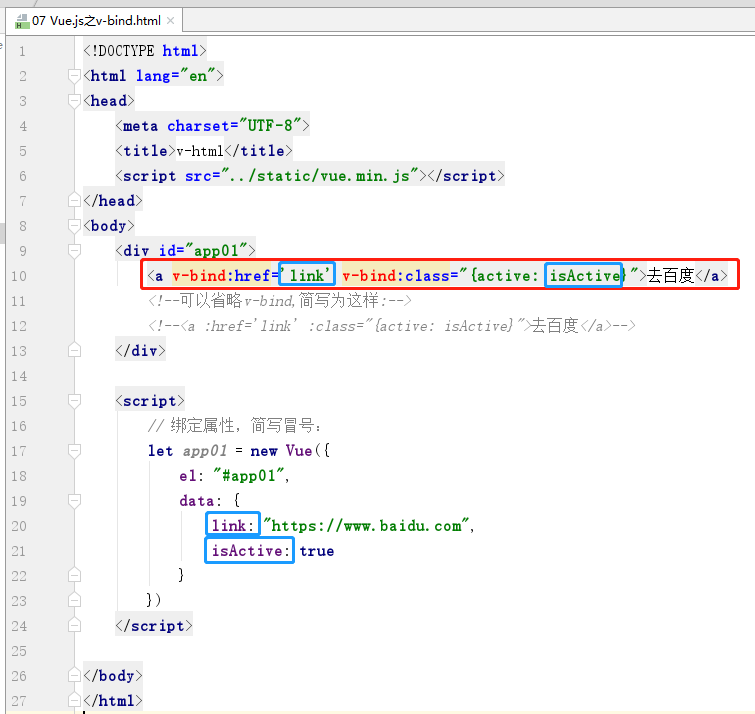The height and width of the screenshot is (714, 755).
Task: Click the isActive: property on line 21
Action: pos(250,551)
